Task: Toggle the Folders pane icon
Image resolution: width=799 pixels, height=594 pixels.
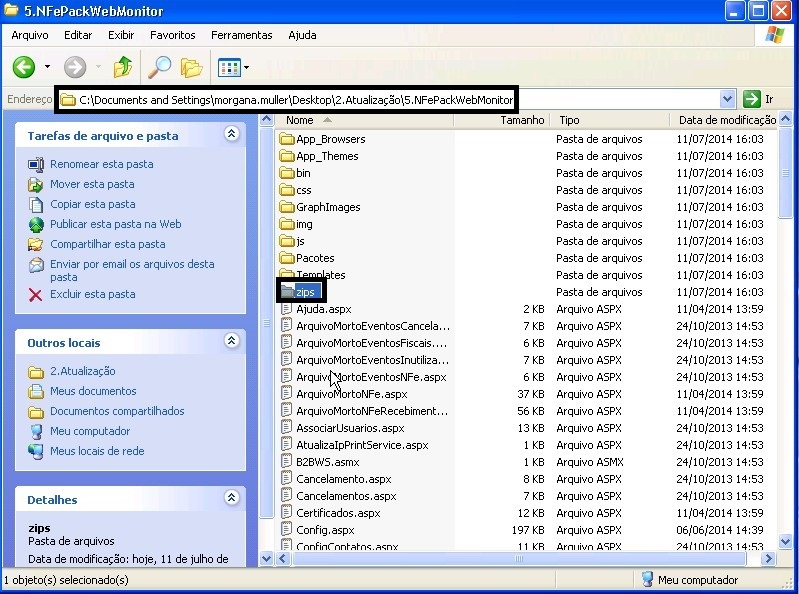Action: 191,67
